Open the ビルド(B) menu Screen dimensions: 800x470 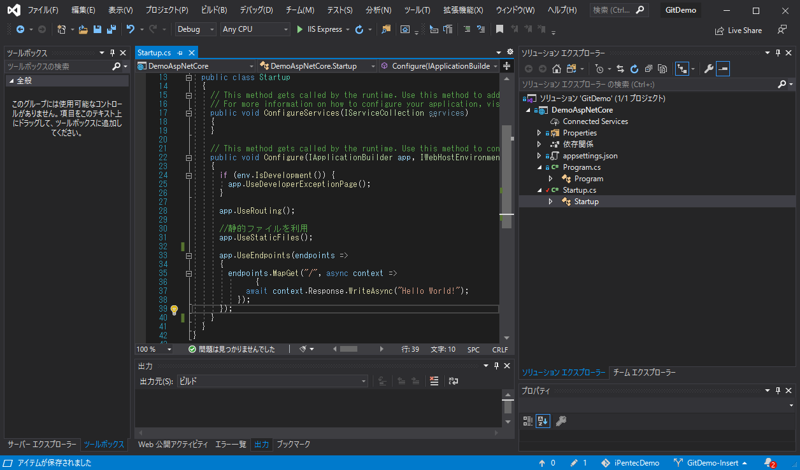pos(214,10)
